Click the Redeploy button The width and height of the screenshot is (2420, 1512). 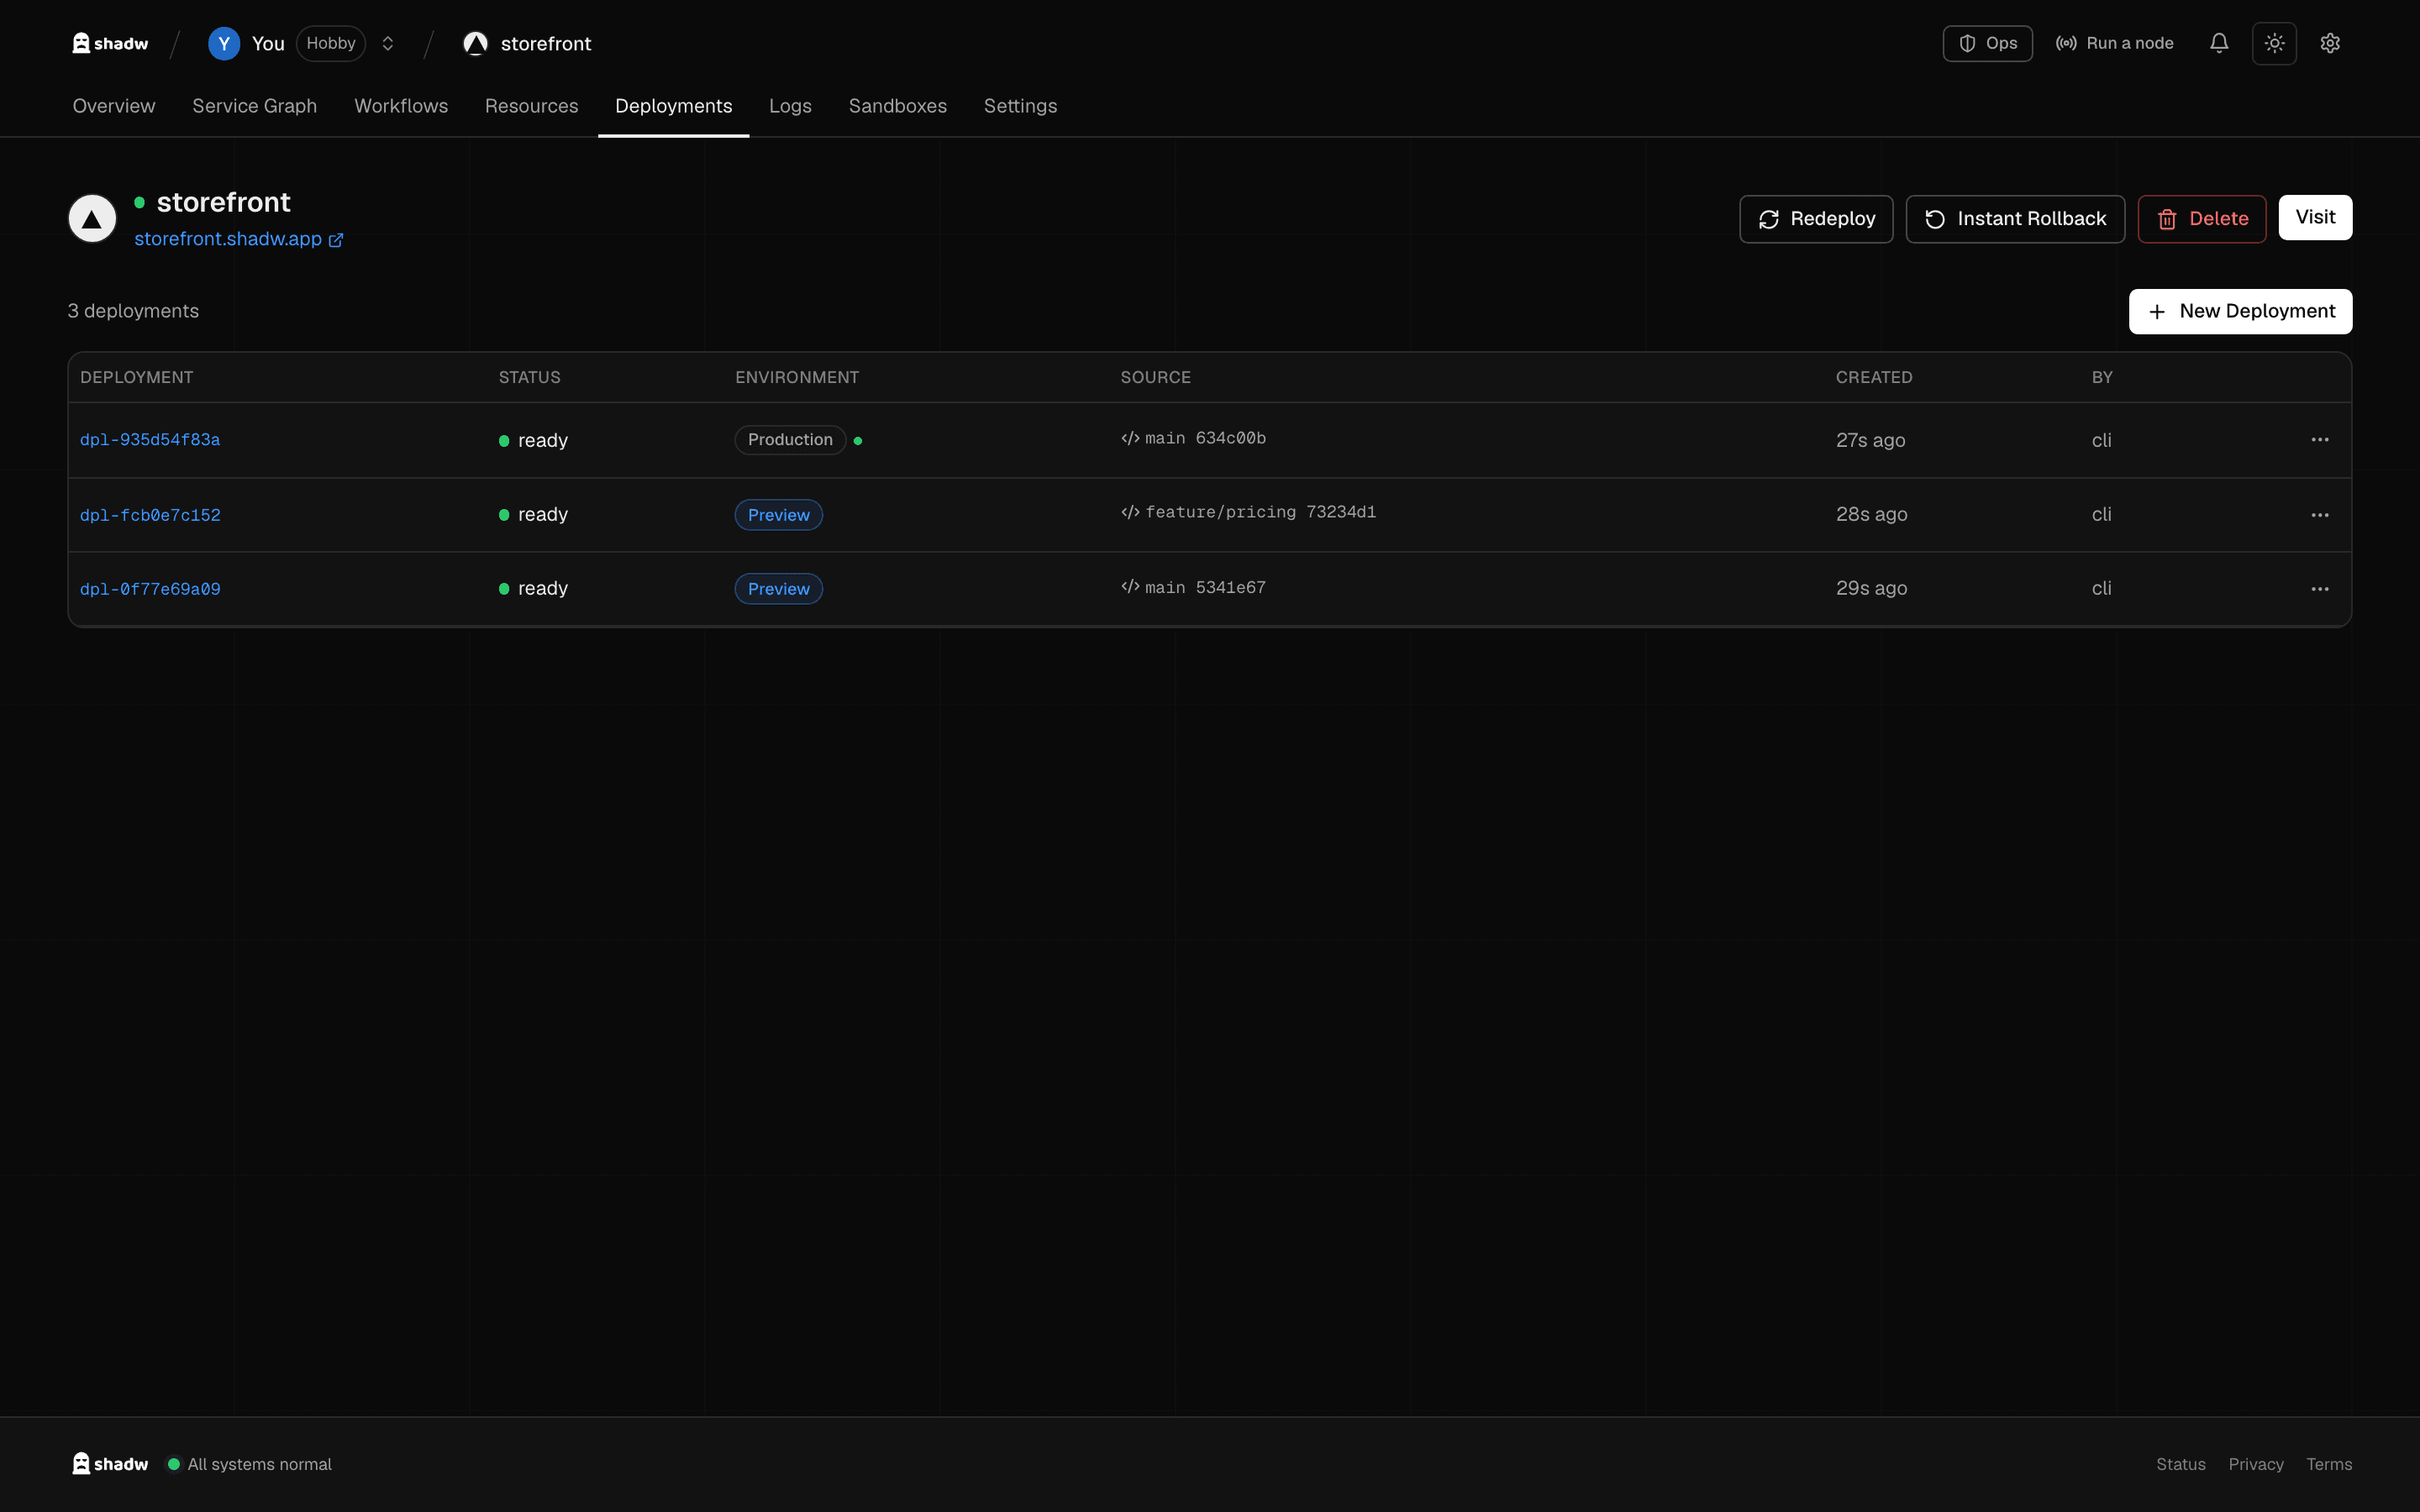point(1816,219)
